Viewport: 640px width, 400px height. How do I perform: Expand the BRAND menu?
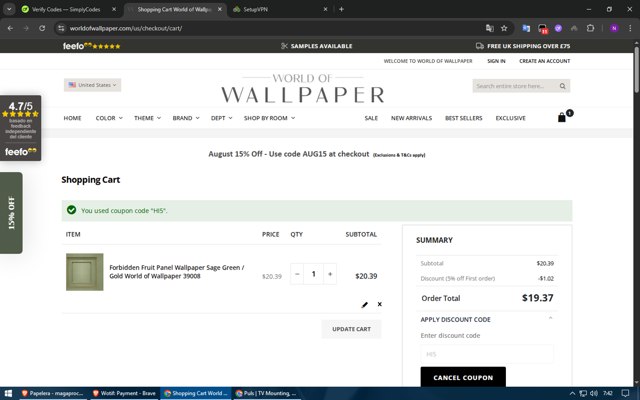(x=186, y=118)
